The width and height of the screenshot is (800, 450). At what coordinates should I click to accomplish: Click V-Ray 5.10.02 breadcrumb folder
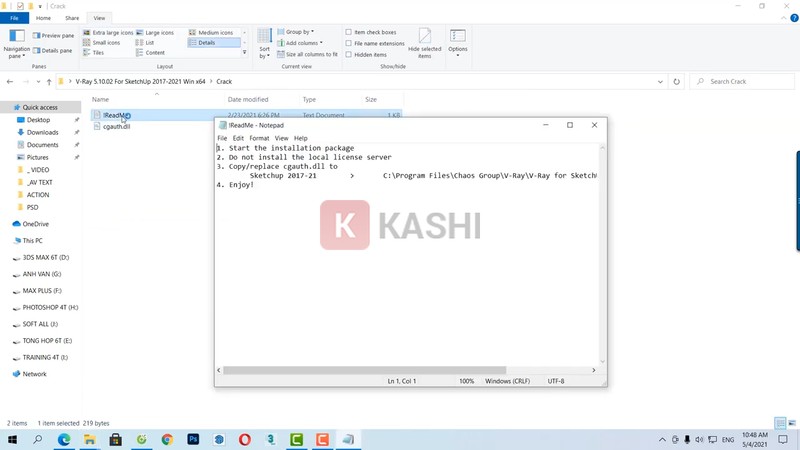click(x=140, y=82)
